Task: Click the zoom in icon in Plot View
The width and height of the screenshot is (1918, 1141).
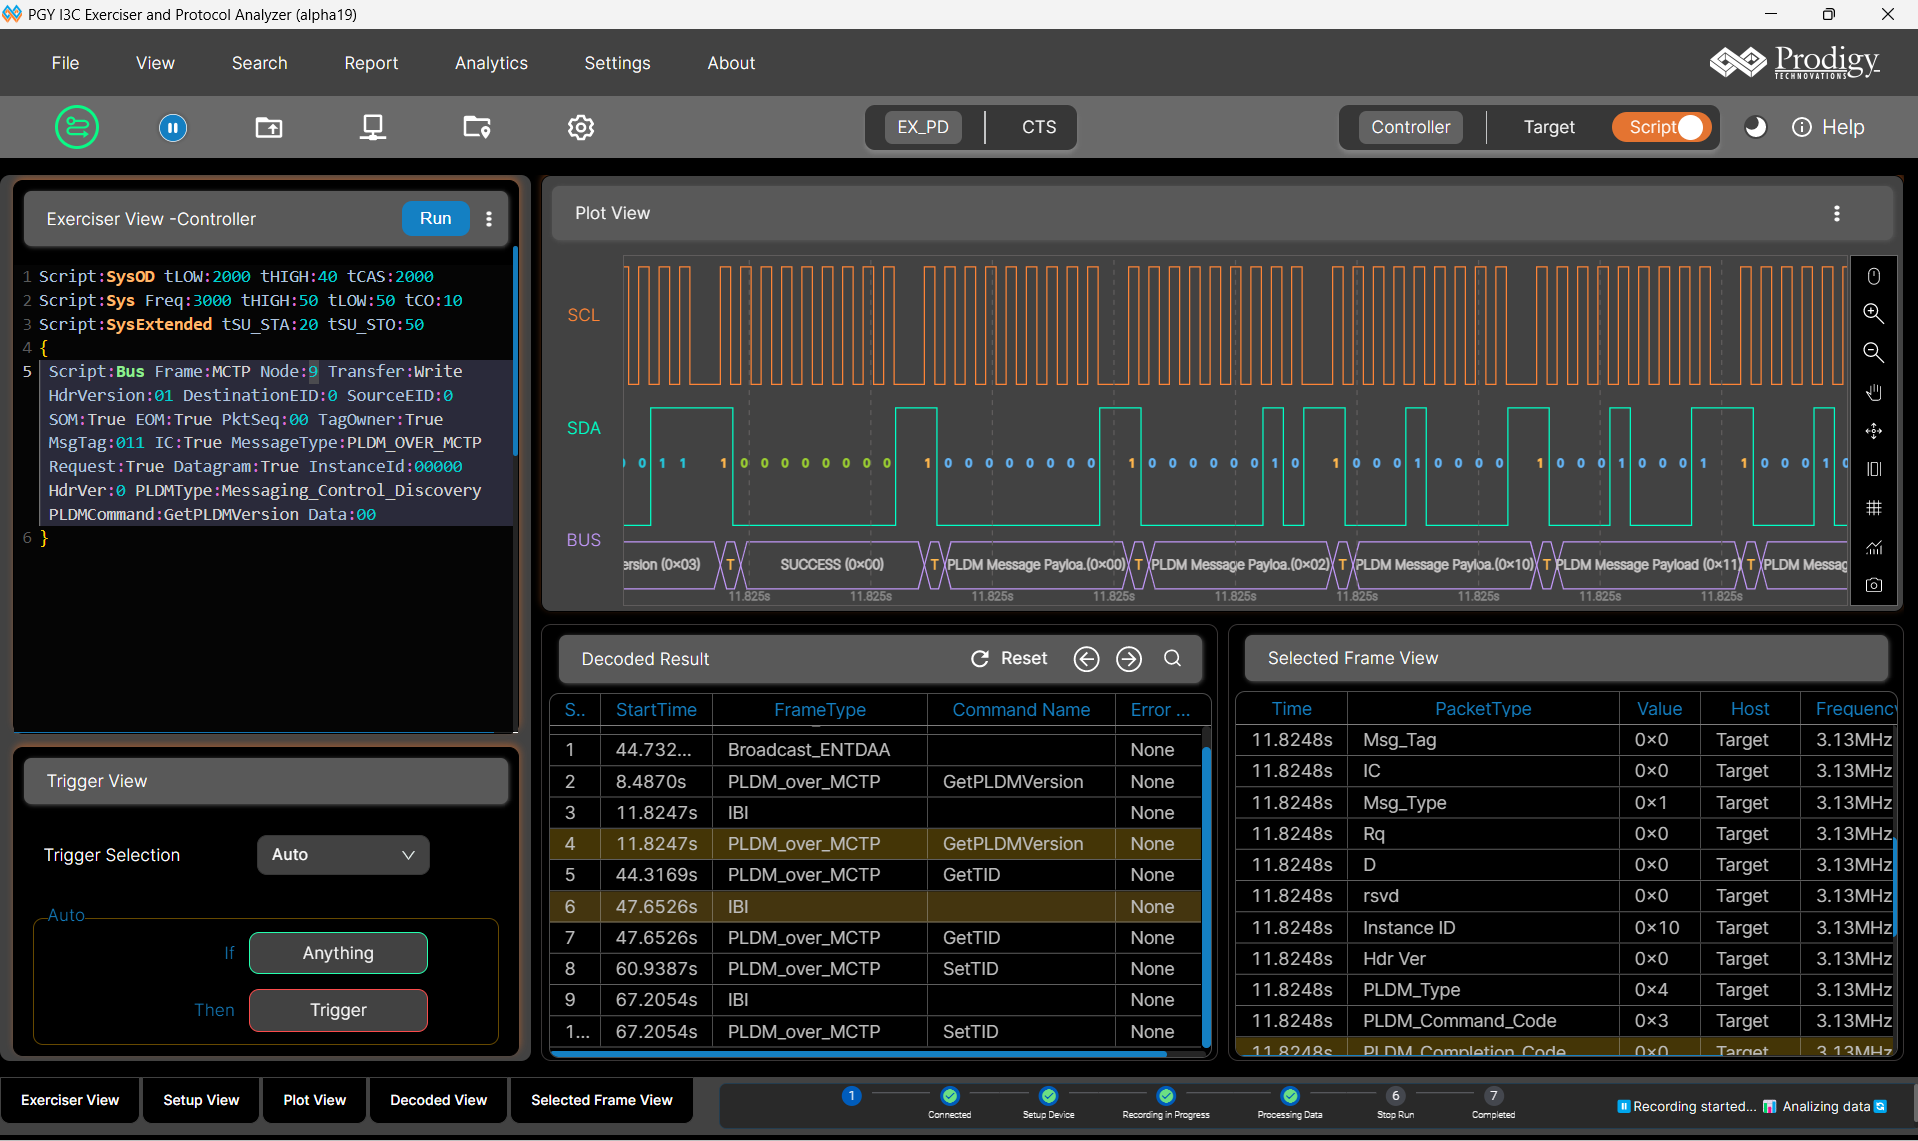Action: [1873, 314]
